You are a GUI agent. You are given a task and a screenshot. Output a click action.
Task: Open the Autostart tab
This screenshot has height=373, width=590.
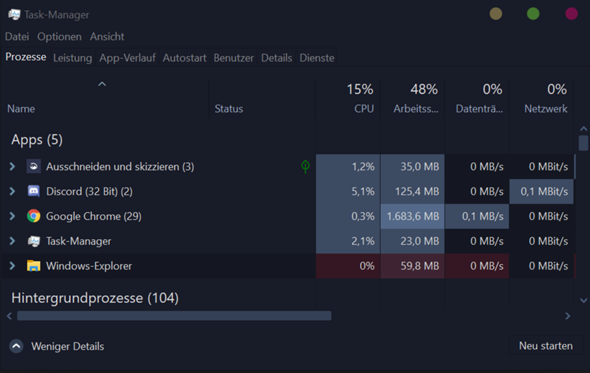coord(184,58)
